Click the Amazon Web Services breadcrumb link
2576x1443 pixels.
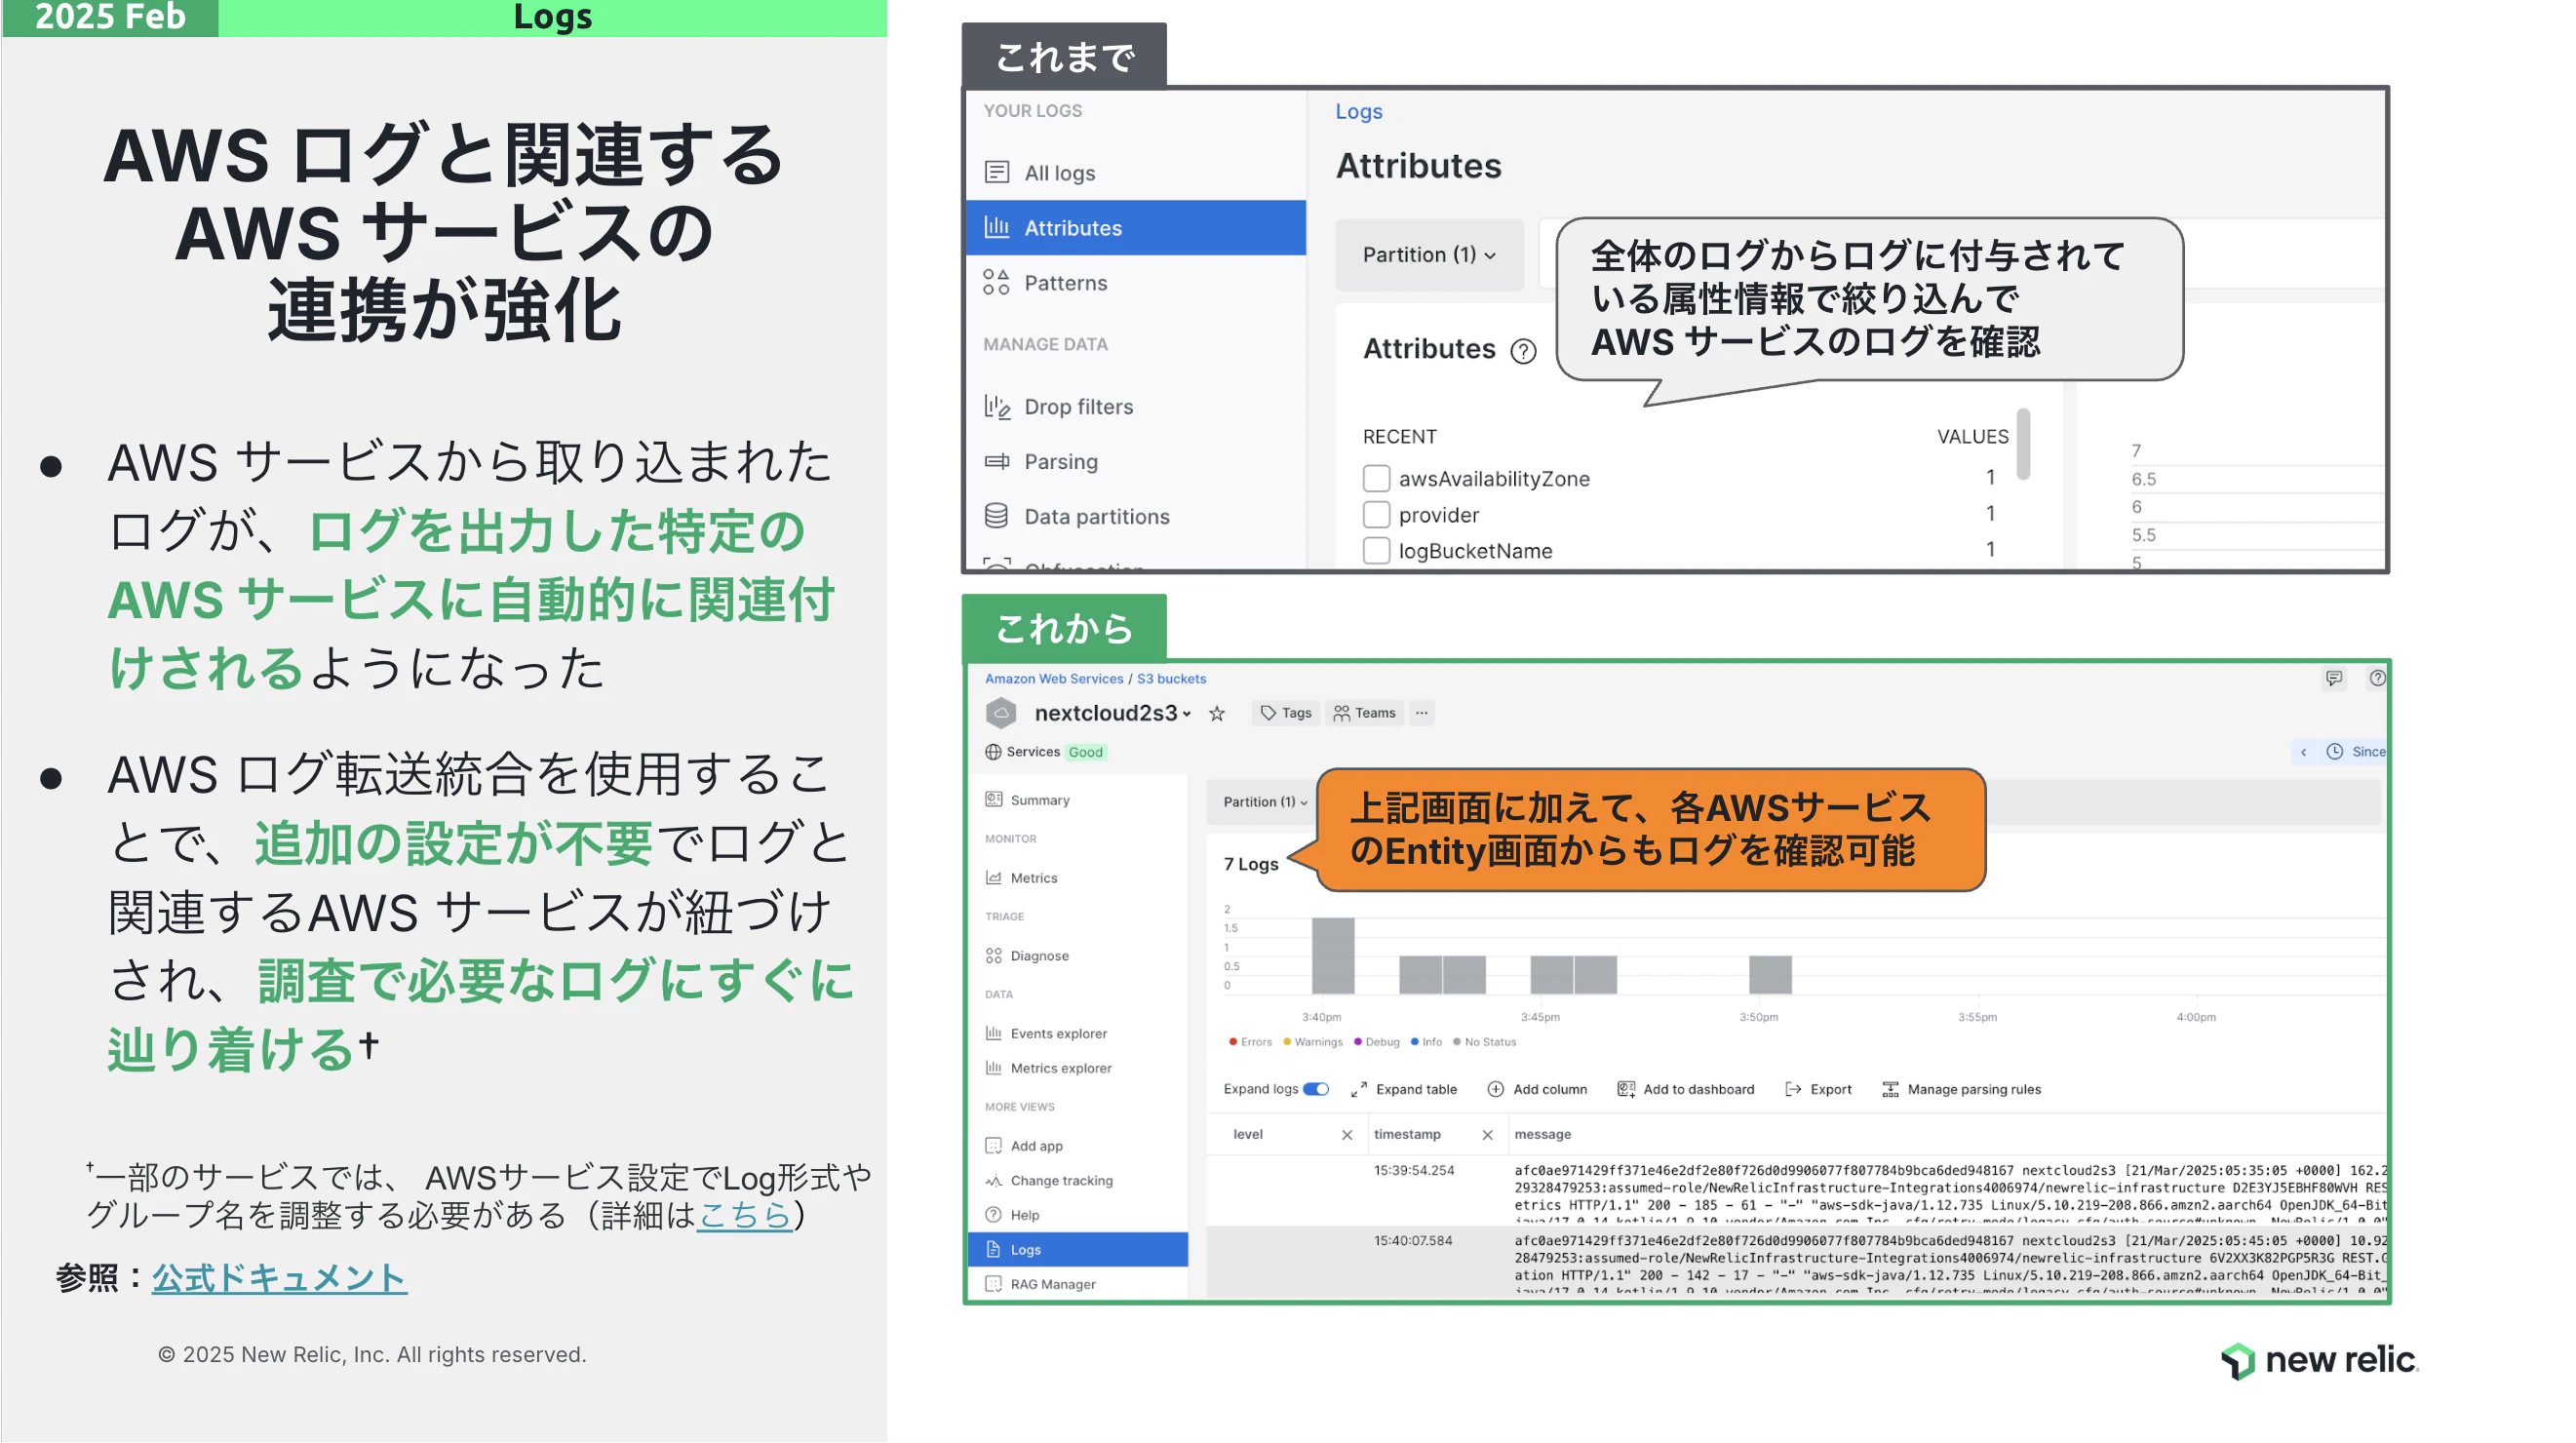click(1054, 679)
